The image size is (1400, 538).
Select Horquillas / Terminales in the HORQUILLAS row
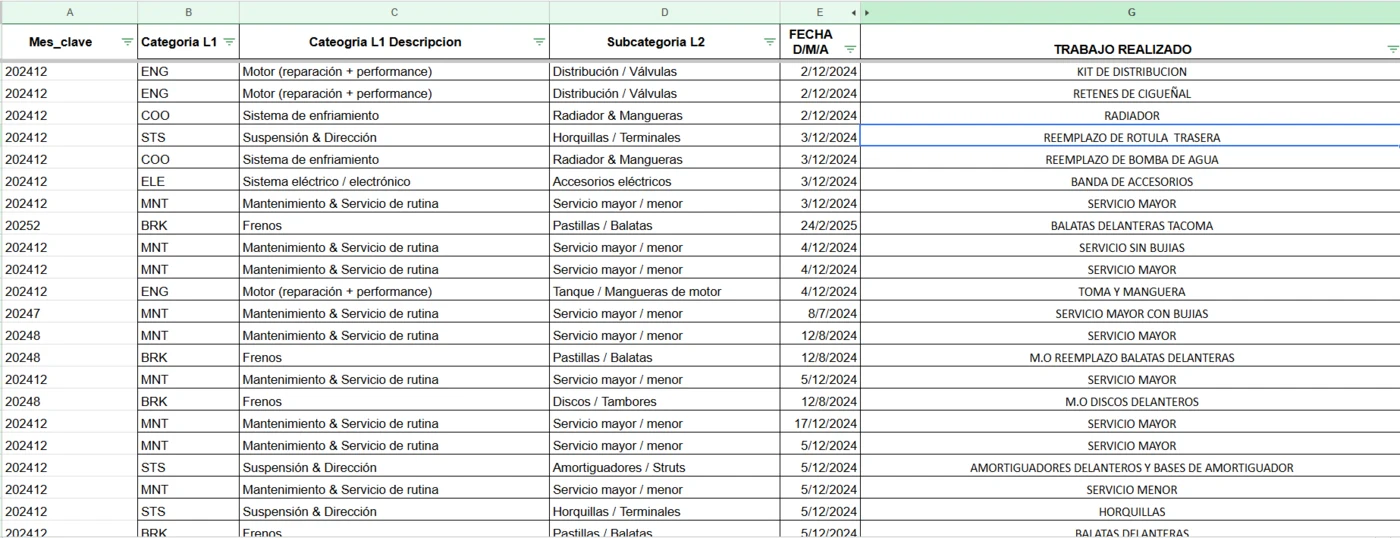[x=665, y=512]
